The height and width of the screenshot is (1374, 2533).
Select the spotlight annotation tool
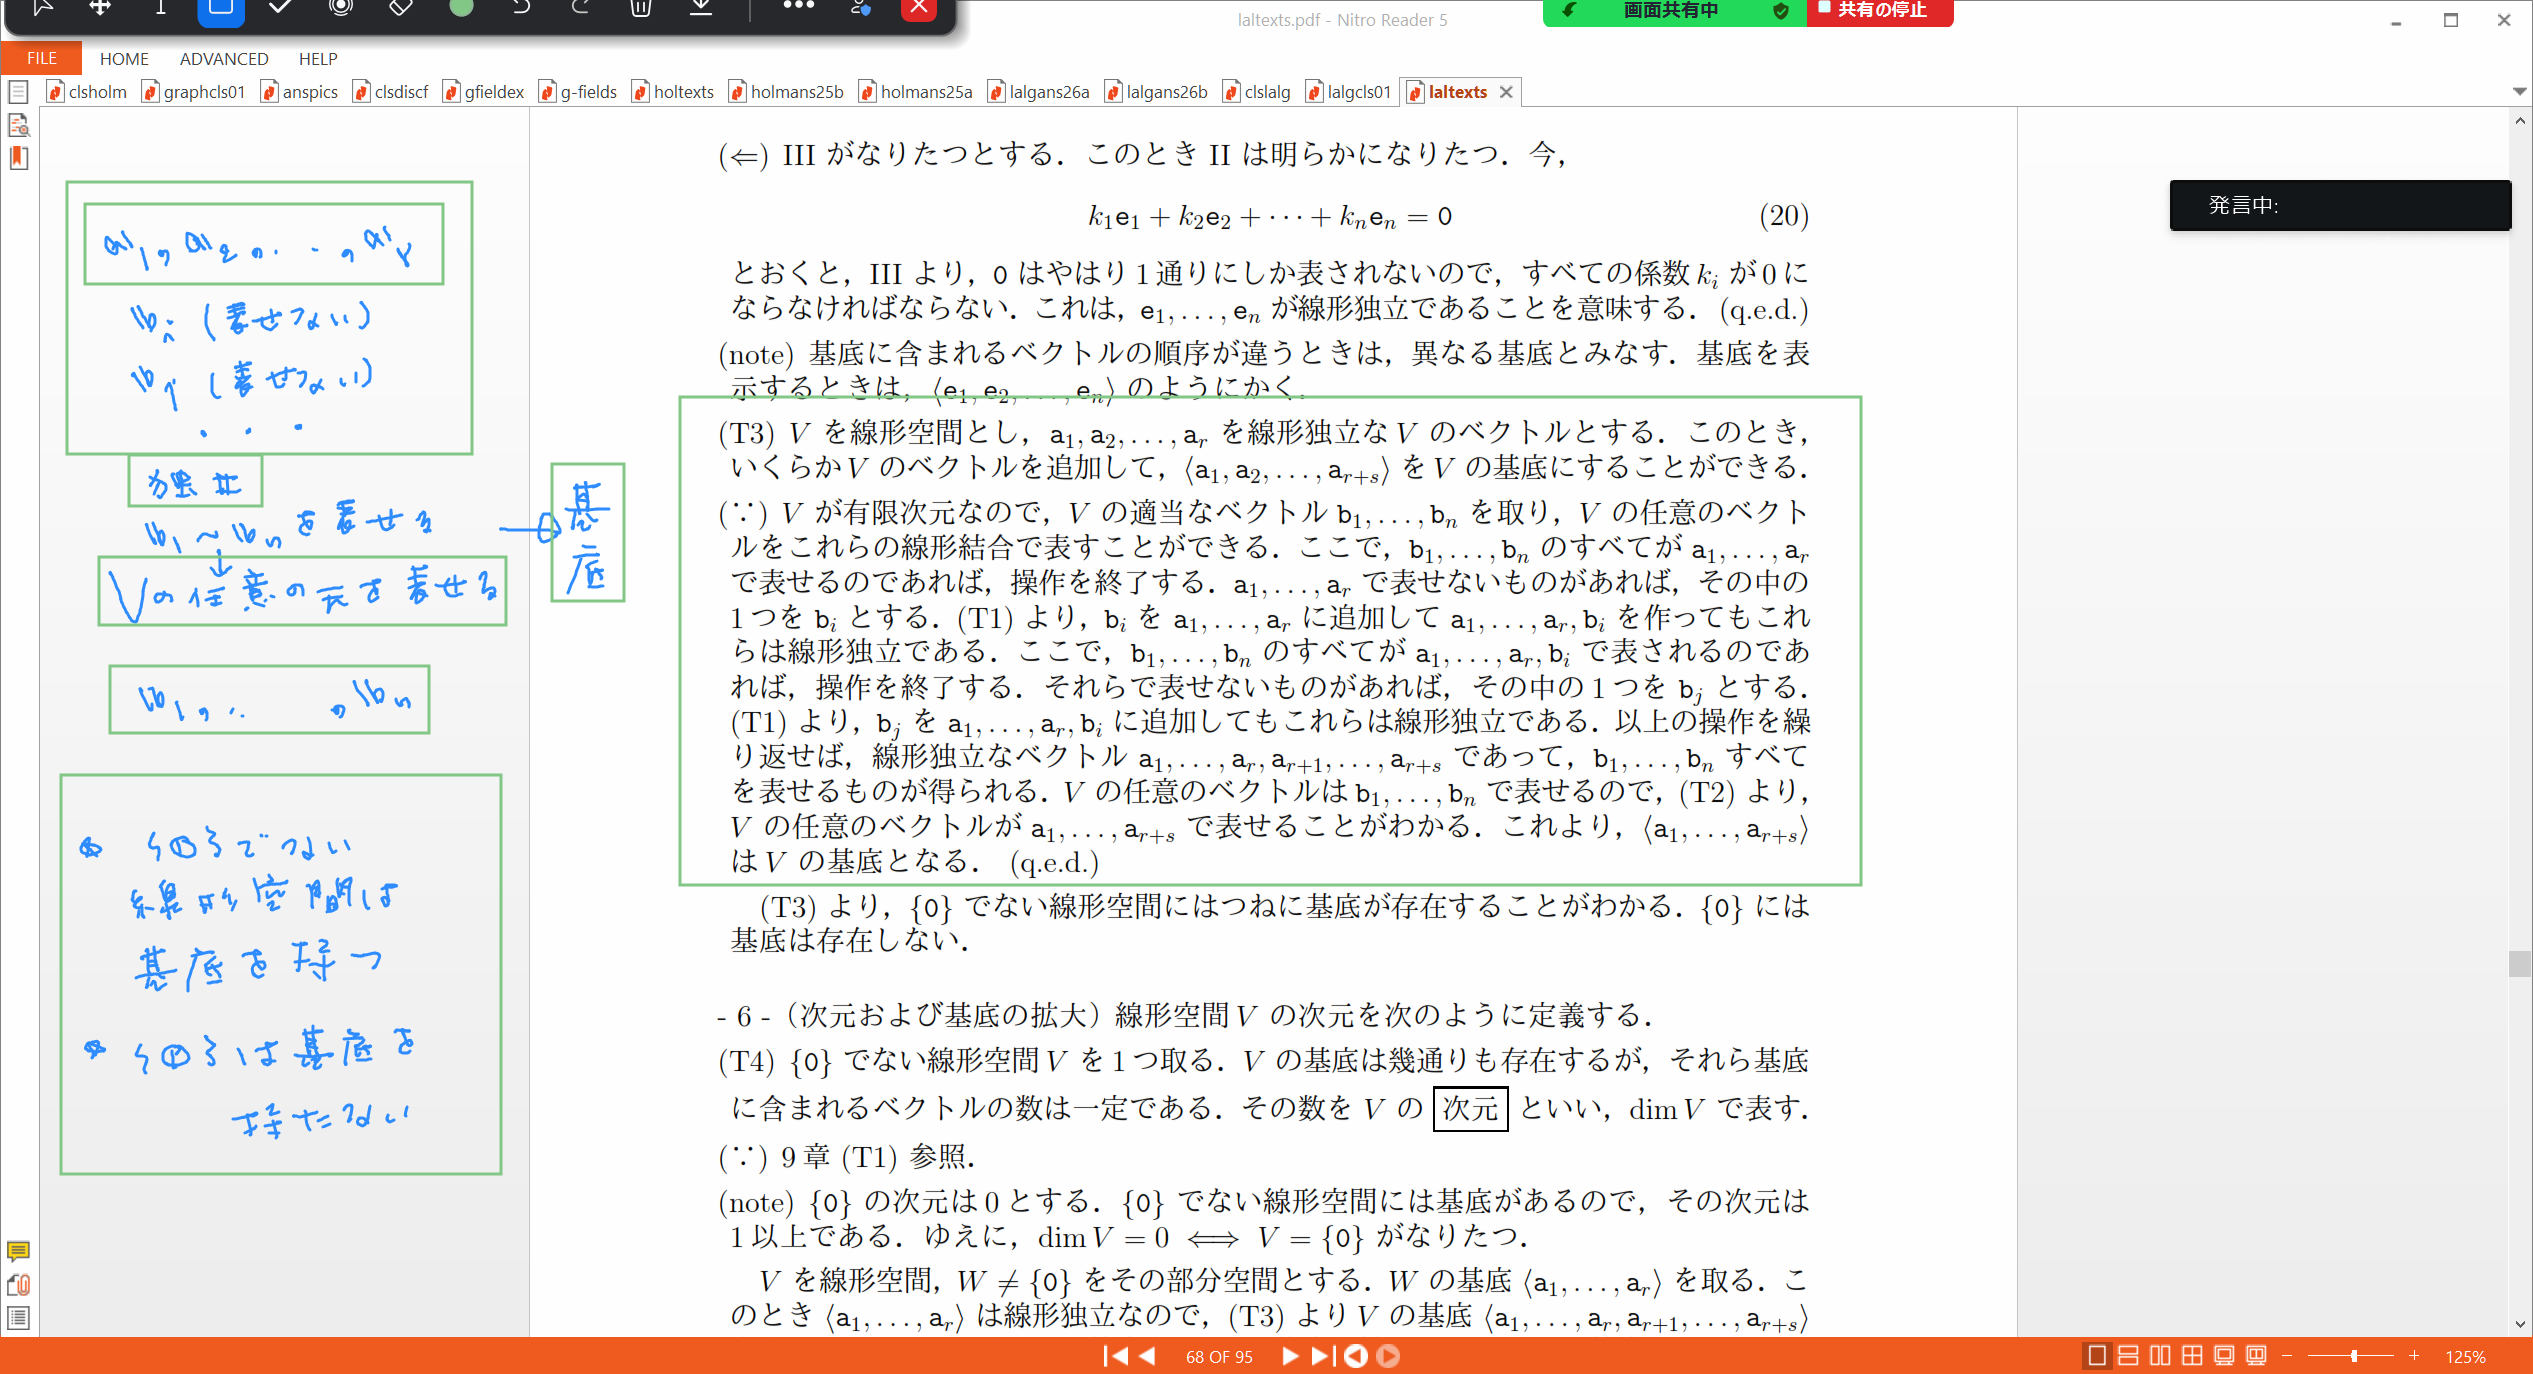click(x=341, y=8)
